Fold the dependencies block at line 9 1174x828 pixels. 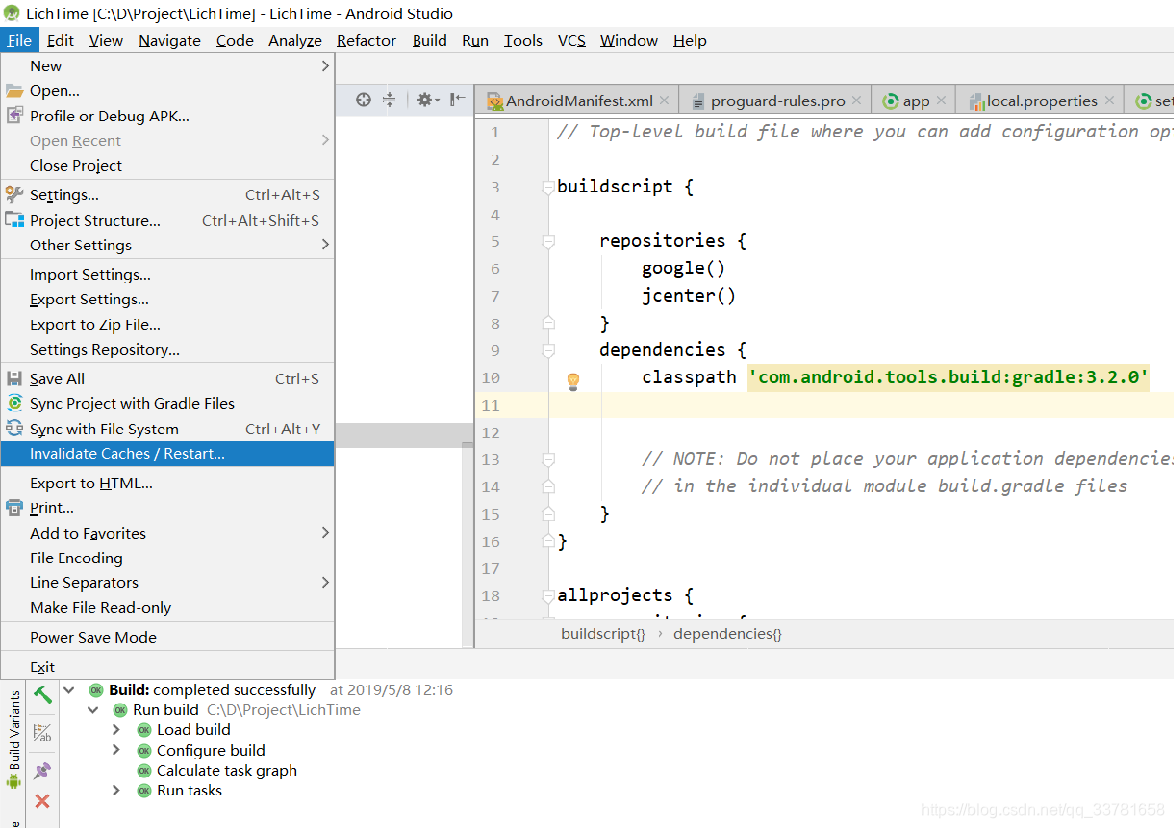548,350
